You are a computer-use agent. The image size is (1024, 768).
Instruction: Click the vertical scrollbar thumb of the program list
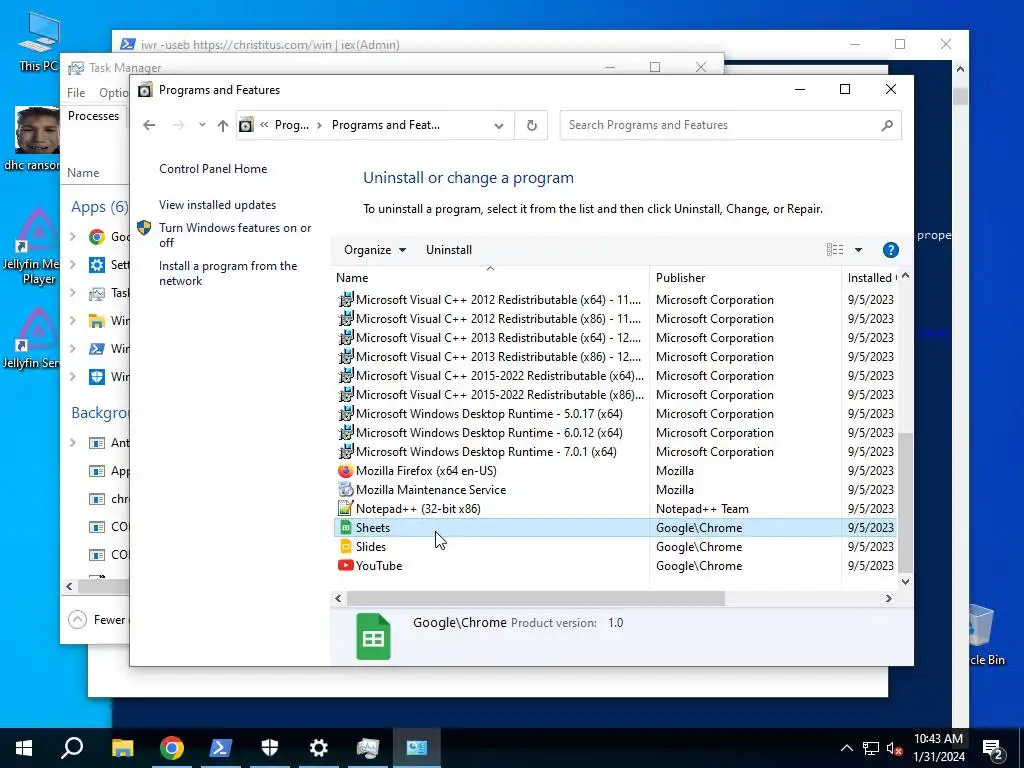(905, 502)
